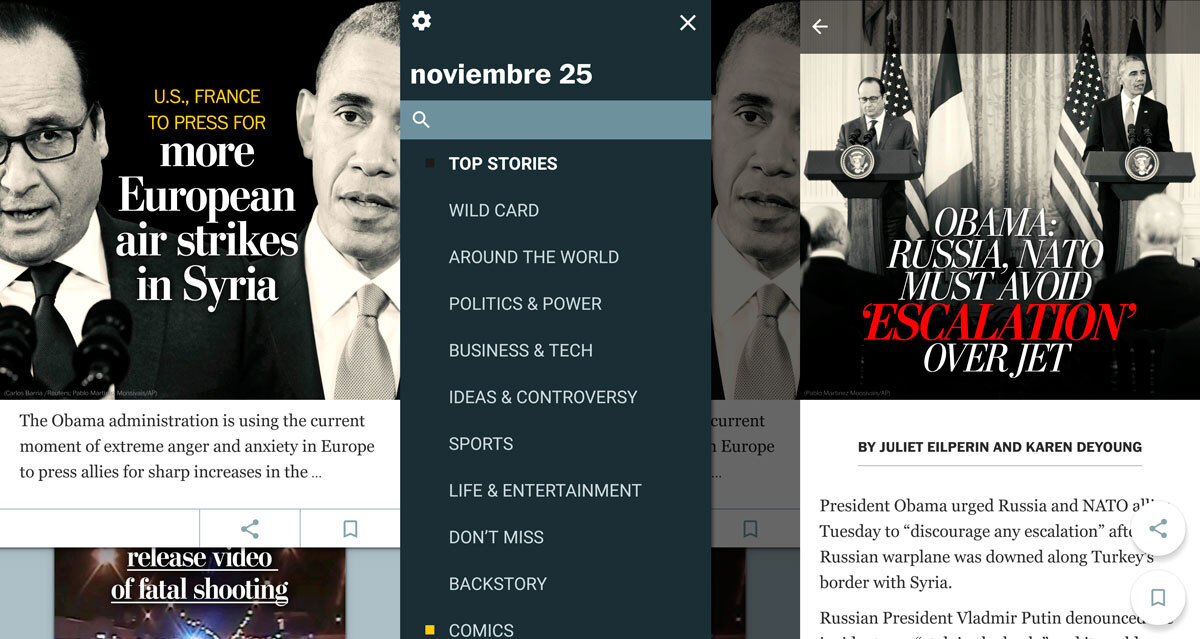Open the Comics section
This screenshot has width=1200, height=639.
[481, 630]
